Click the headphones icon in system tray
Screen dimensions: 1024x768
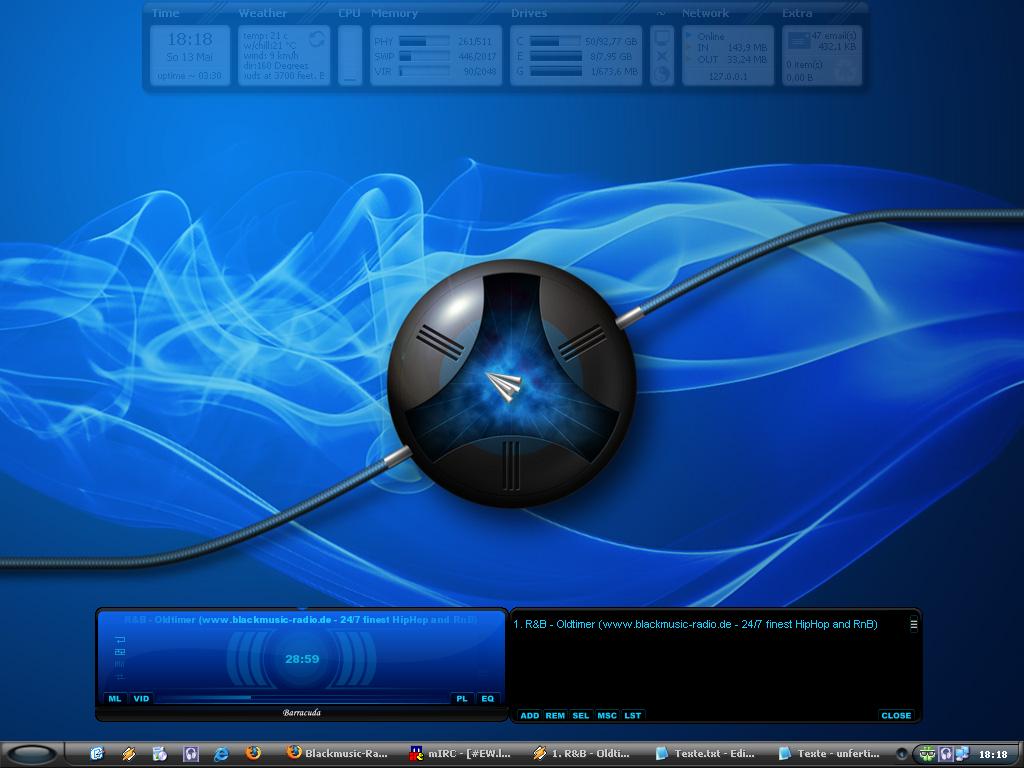click(x=945, y=754)
